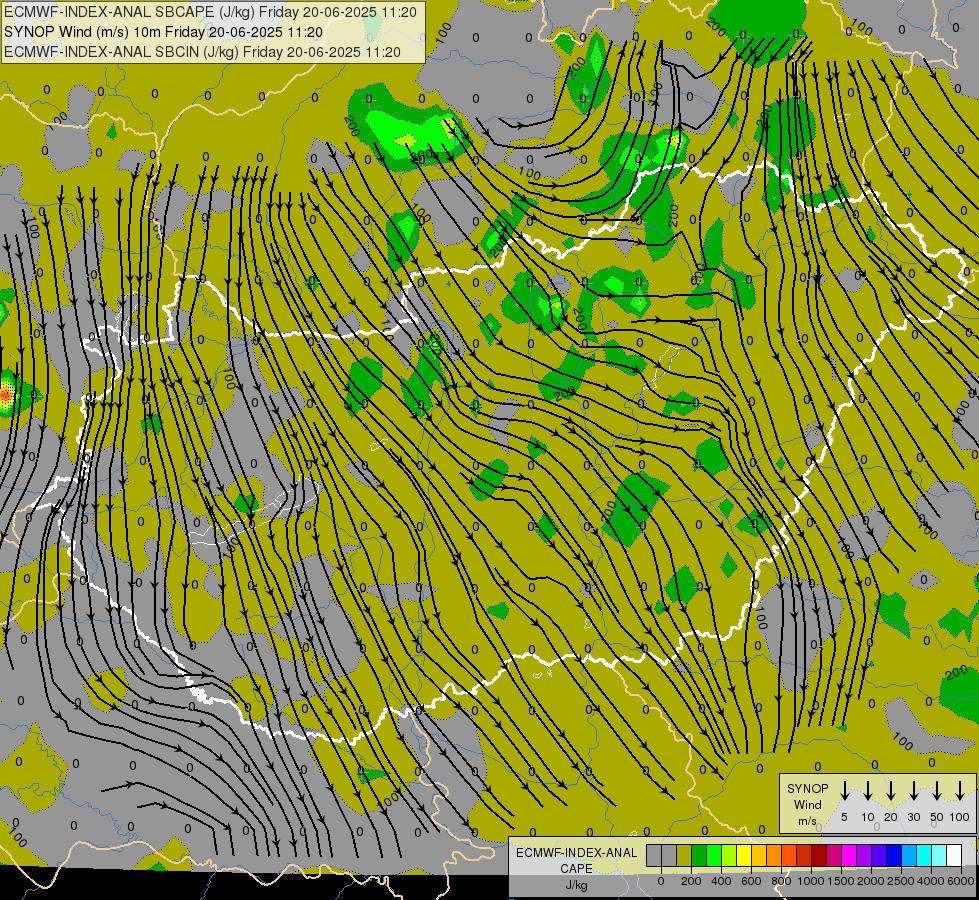Pick the pale cyan swatch right of 4000 tick
The image size is (979, 900).
(x=938, y=855)
